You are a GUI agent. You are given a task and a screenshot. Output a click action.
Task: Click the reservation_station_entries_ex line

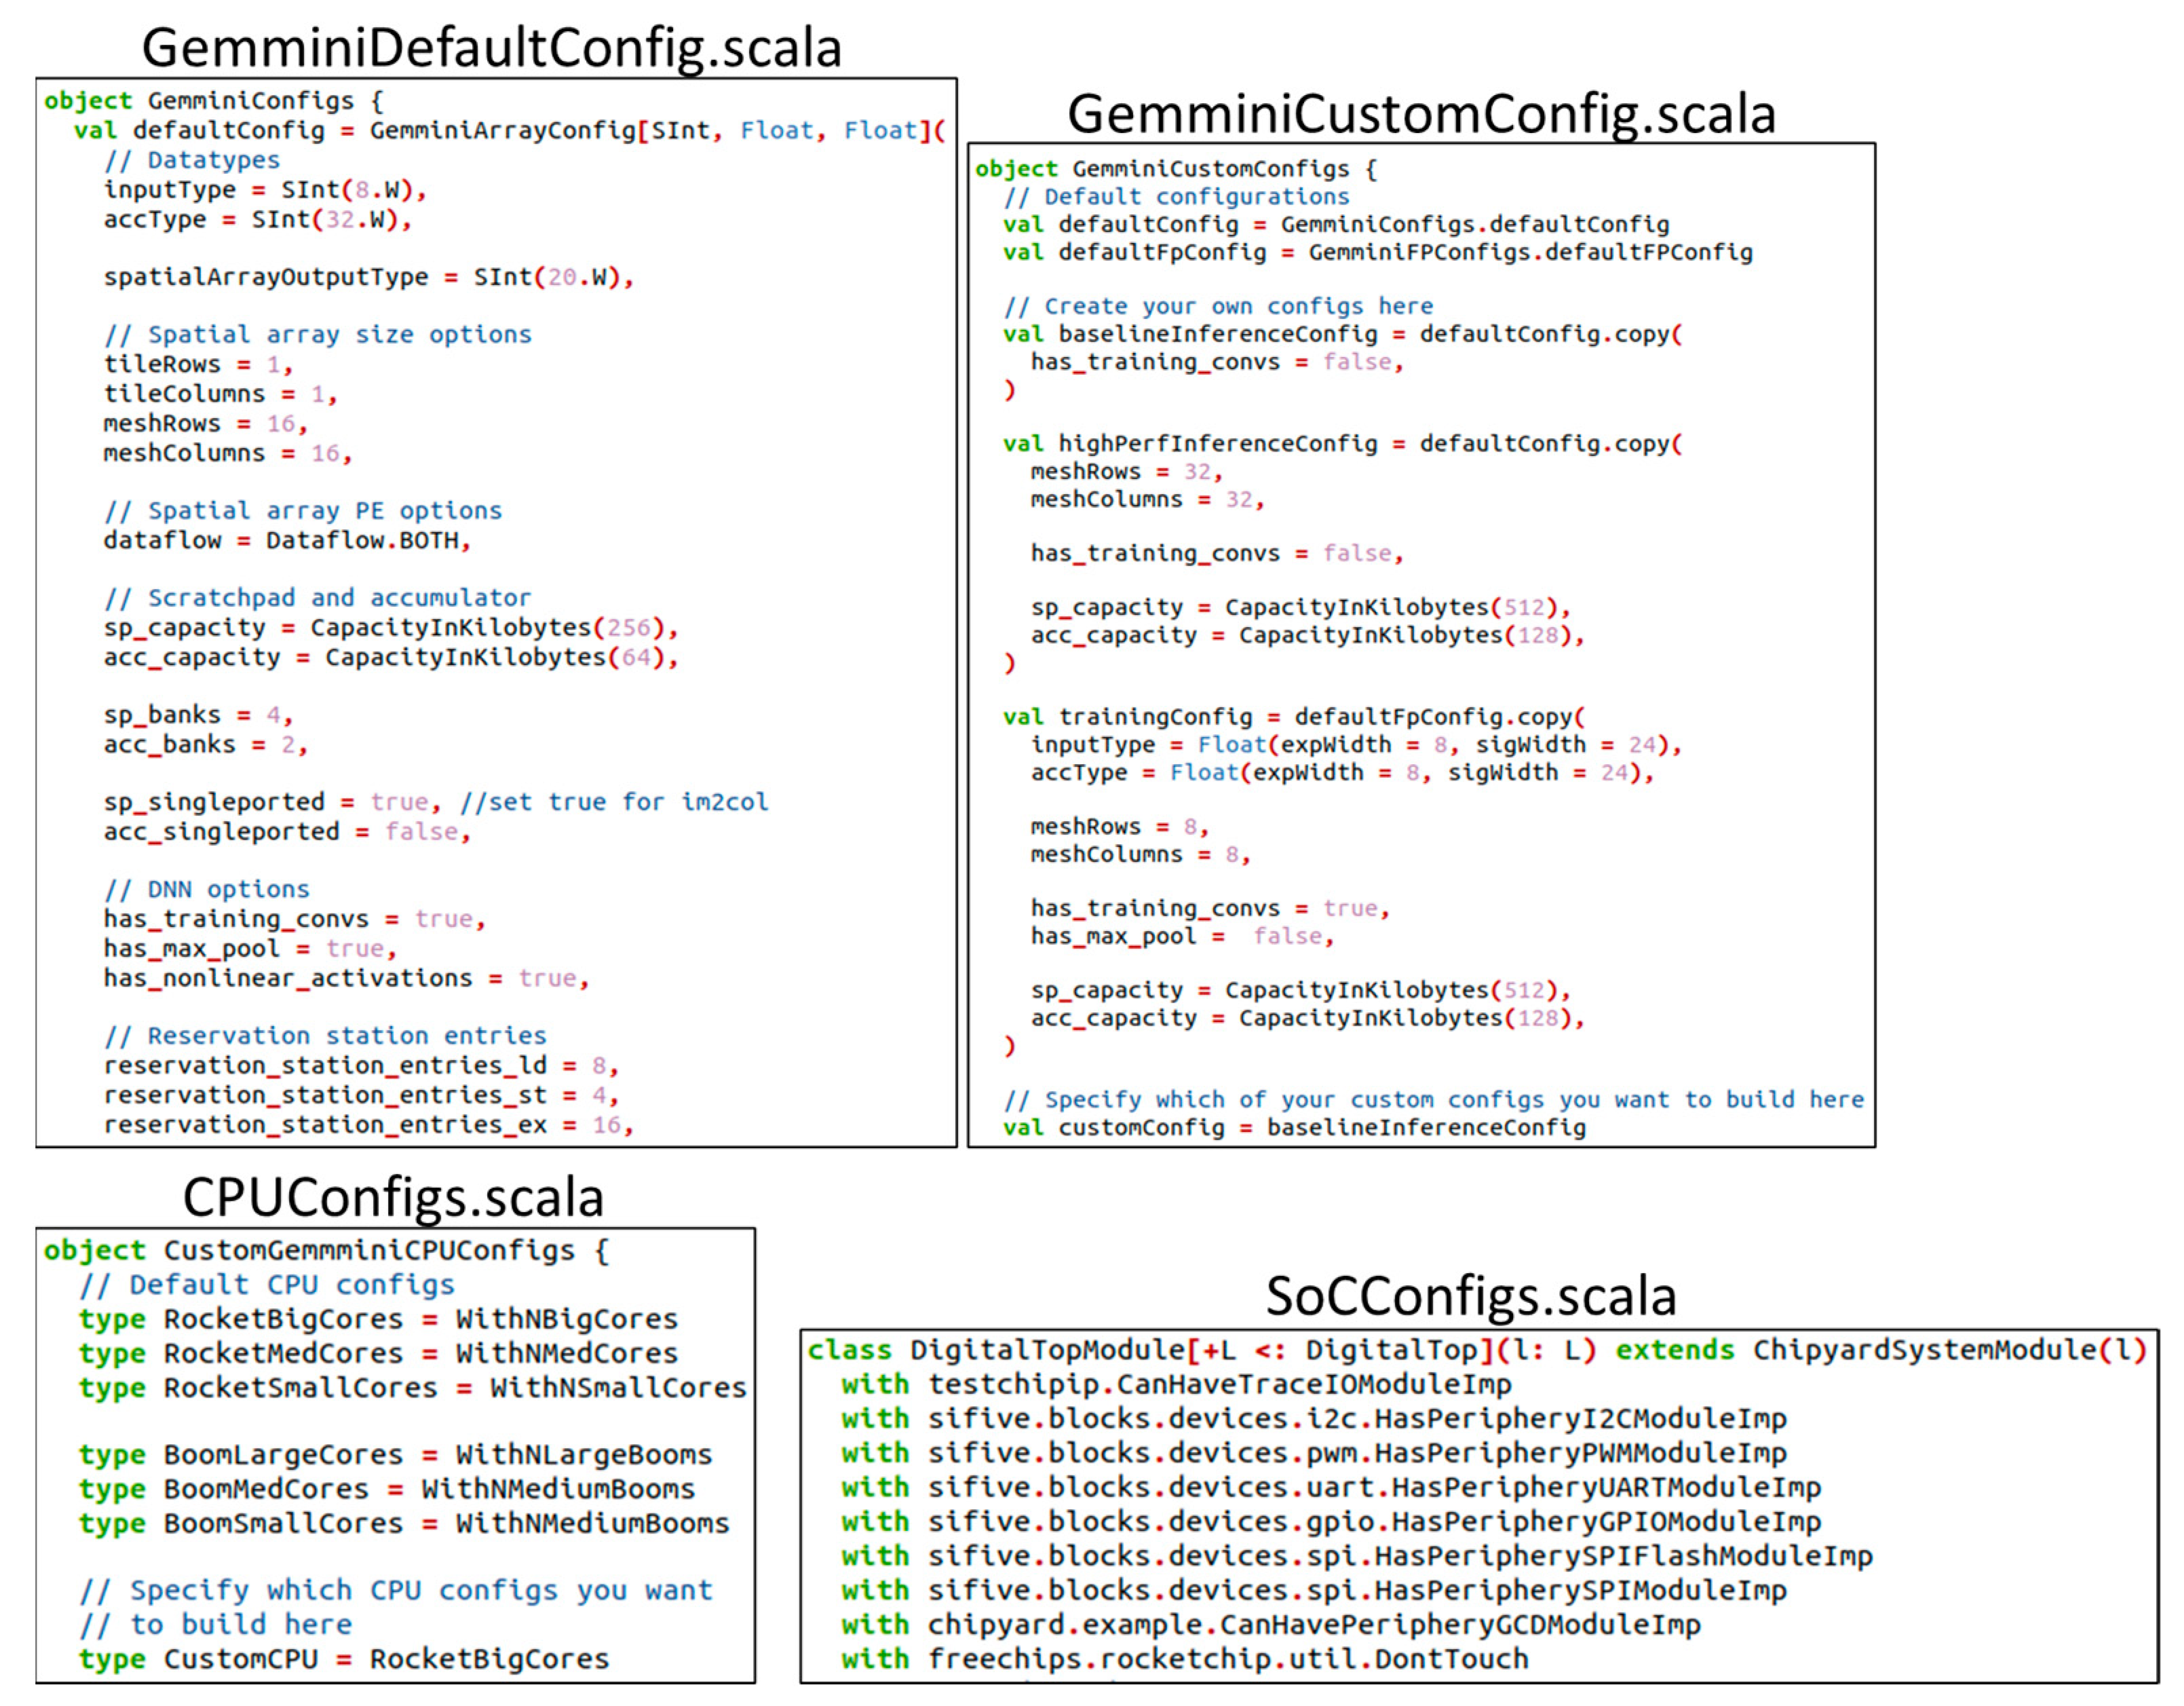[x=367, y=1125]
